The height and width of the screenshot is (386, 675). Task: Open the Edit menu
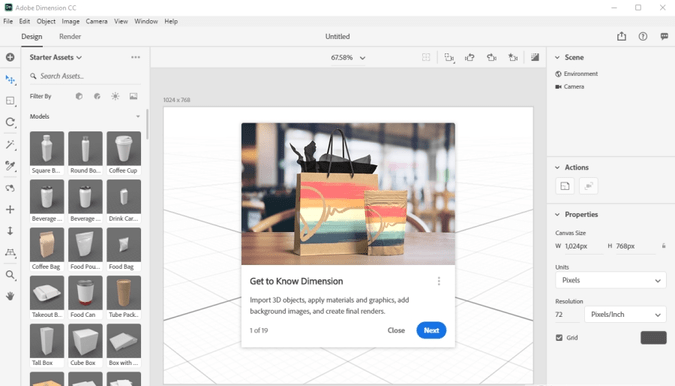pyautogui.click(x=25, y=21)
